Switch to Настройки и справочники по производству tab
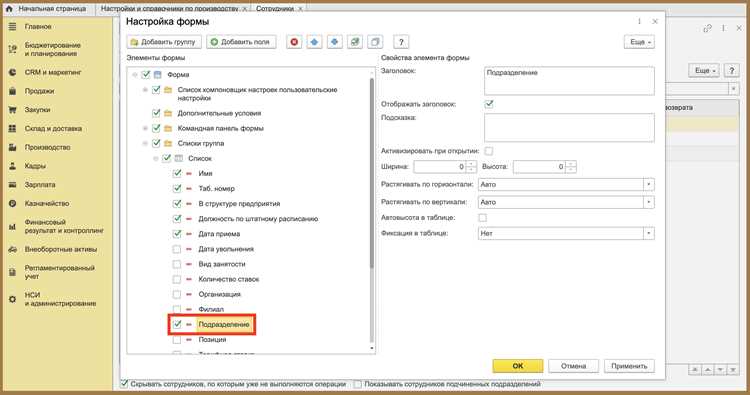This screenshot has height=395, width=750. pos(169,9)
